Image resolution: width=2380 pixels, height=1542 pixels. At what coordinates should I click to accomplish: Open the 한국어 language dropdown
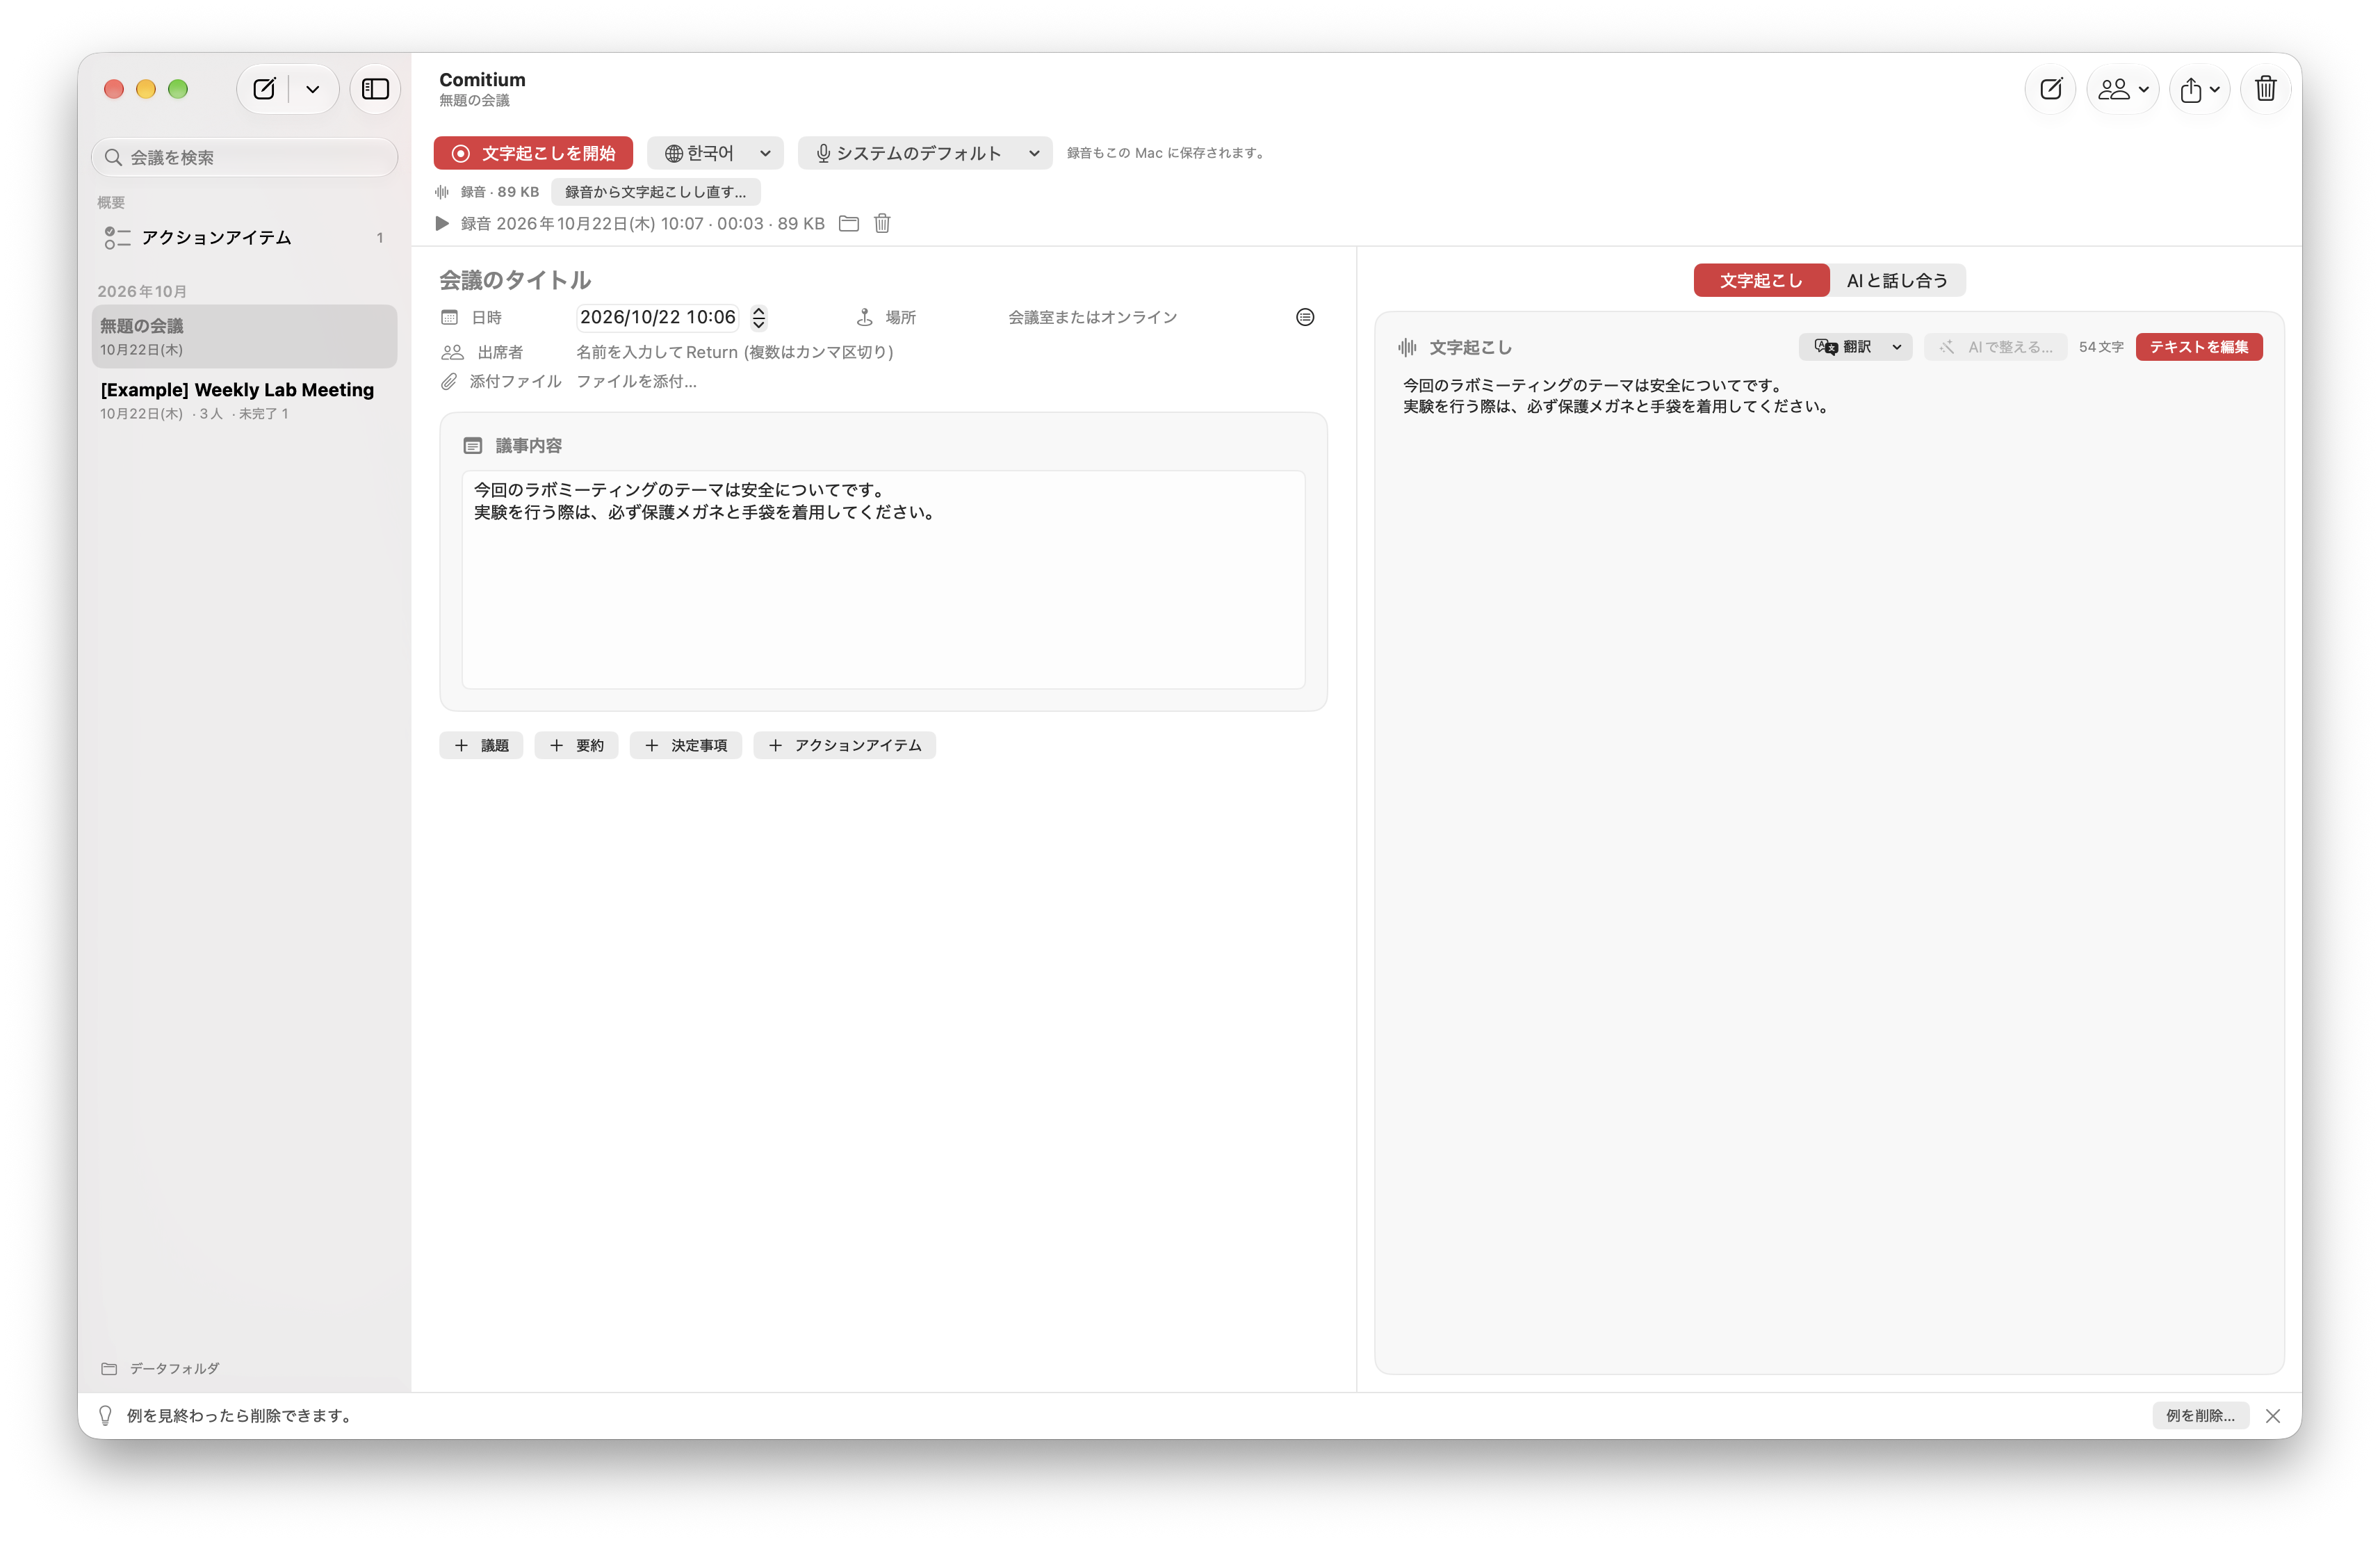(716, 153)
